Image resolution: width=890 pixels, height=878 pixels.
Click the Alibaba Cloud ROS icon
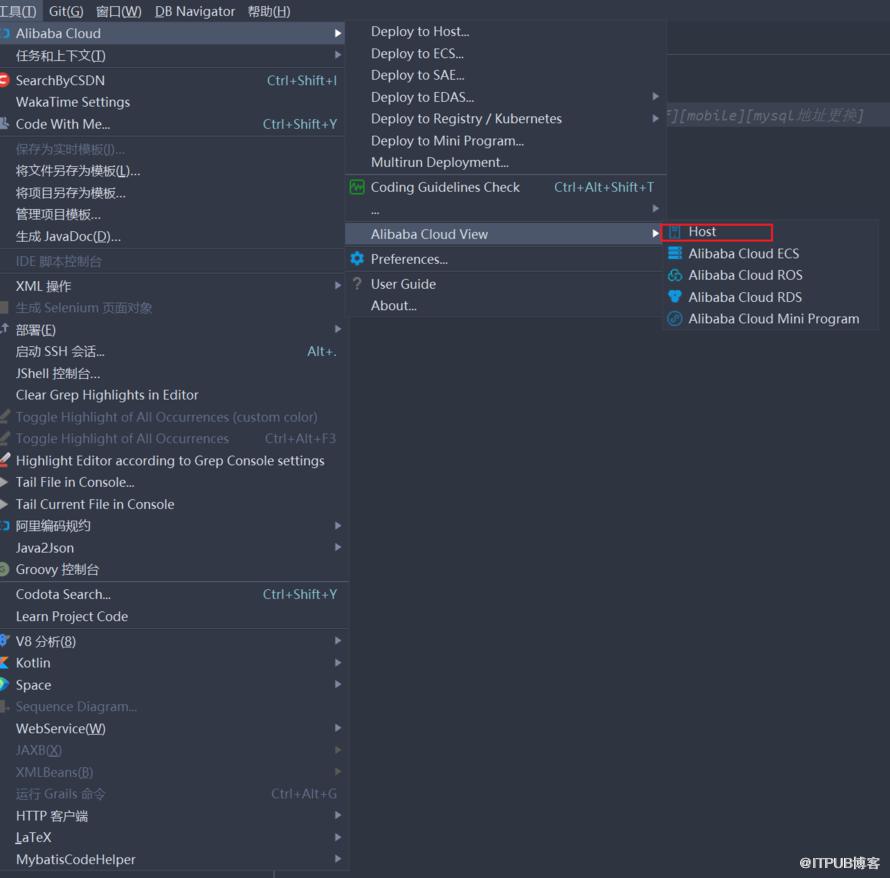[x=675, y=275]
